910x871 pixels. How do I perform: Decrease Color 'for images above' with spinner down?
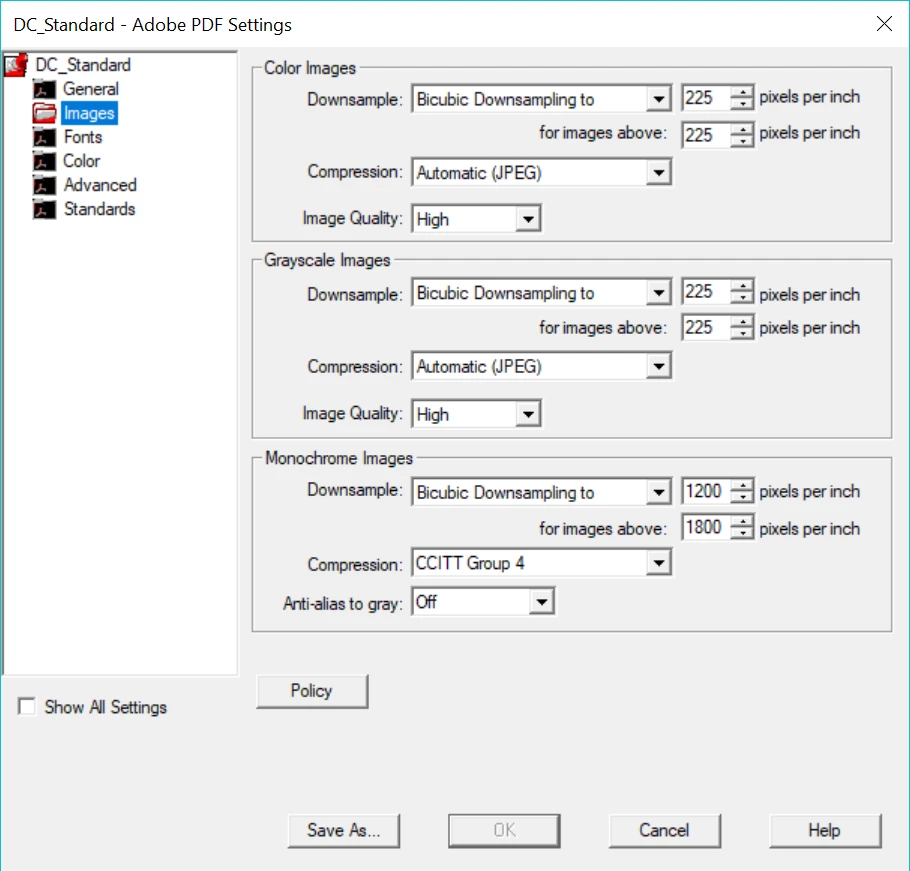(x=742, y=141)
